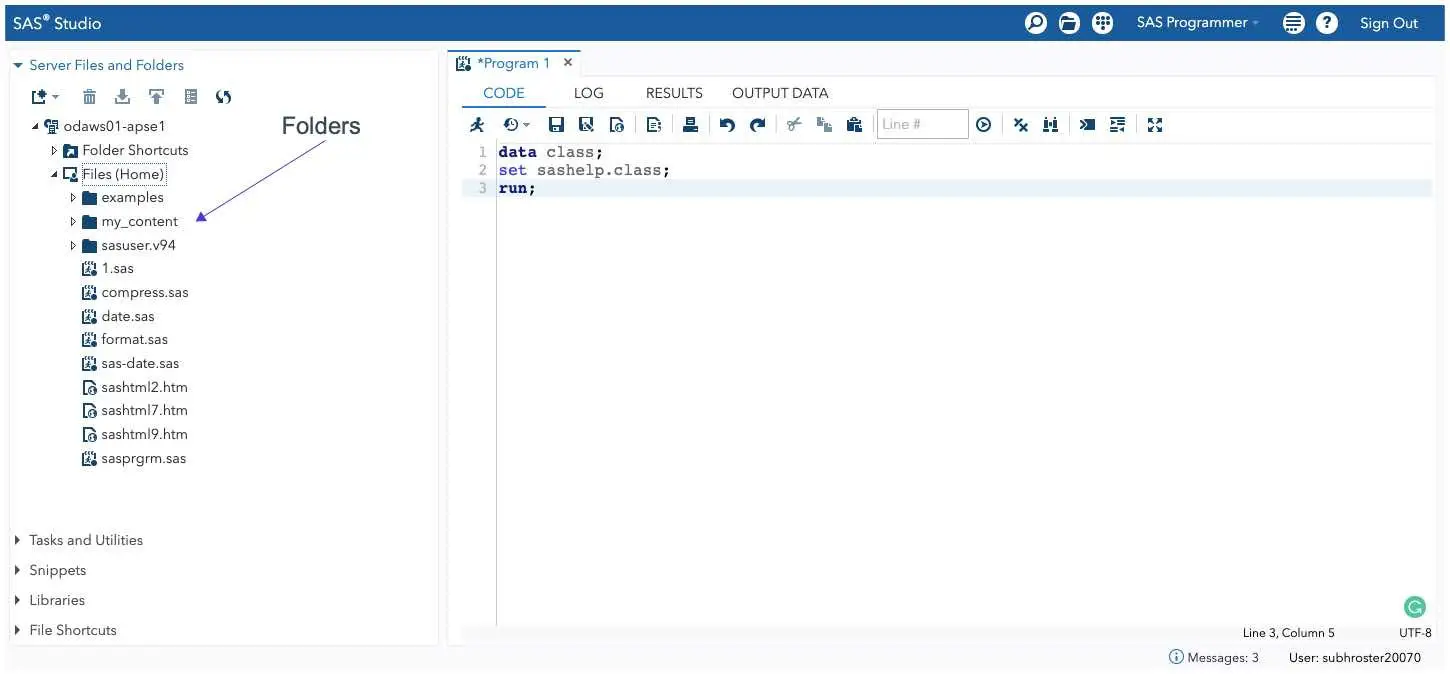
Task: Click the Upload icon in Server Files toolbar
Action: 156,97
